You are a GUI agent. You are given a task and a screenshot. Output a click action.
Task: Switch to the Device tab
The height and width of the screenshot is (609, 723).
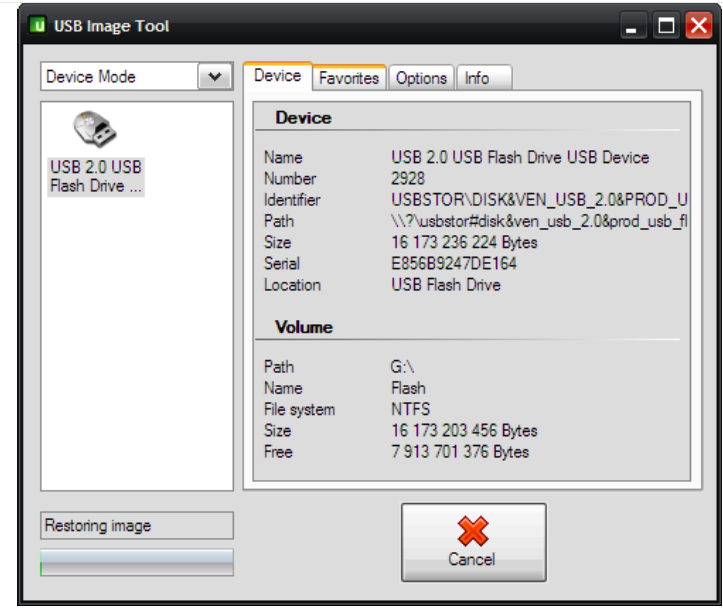coord(277,76)
